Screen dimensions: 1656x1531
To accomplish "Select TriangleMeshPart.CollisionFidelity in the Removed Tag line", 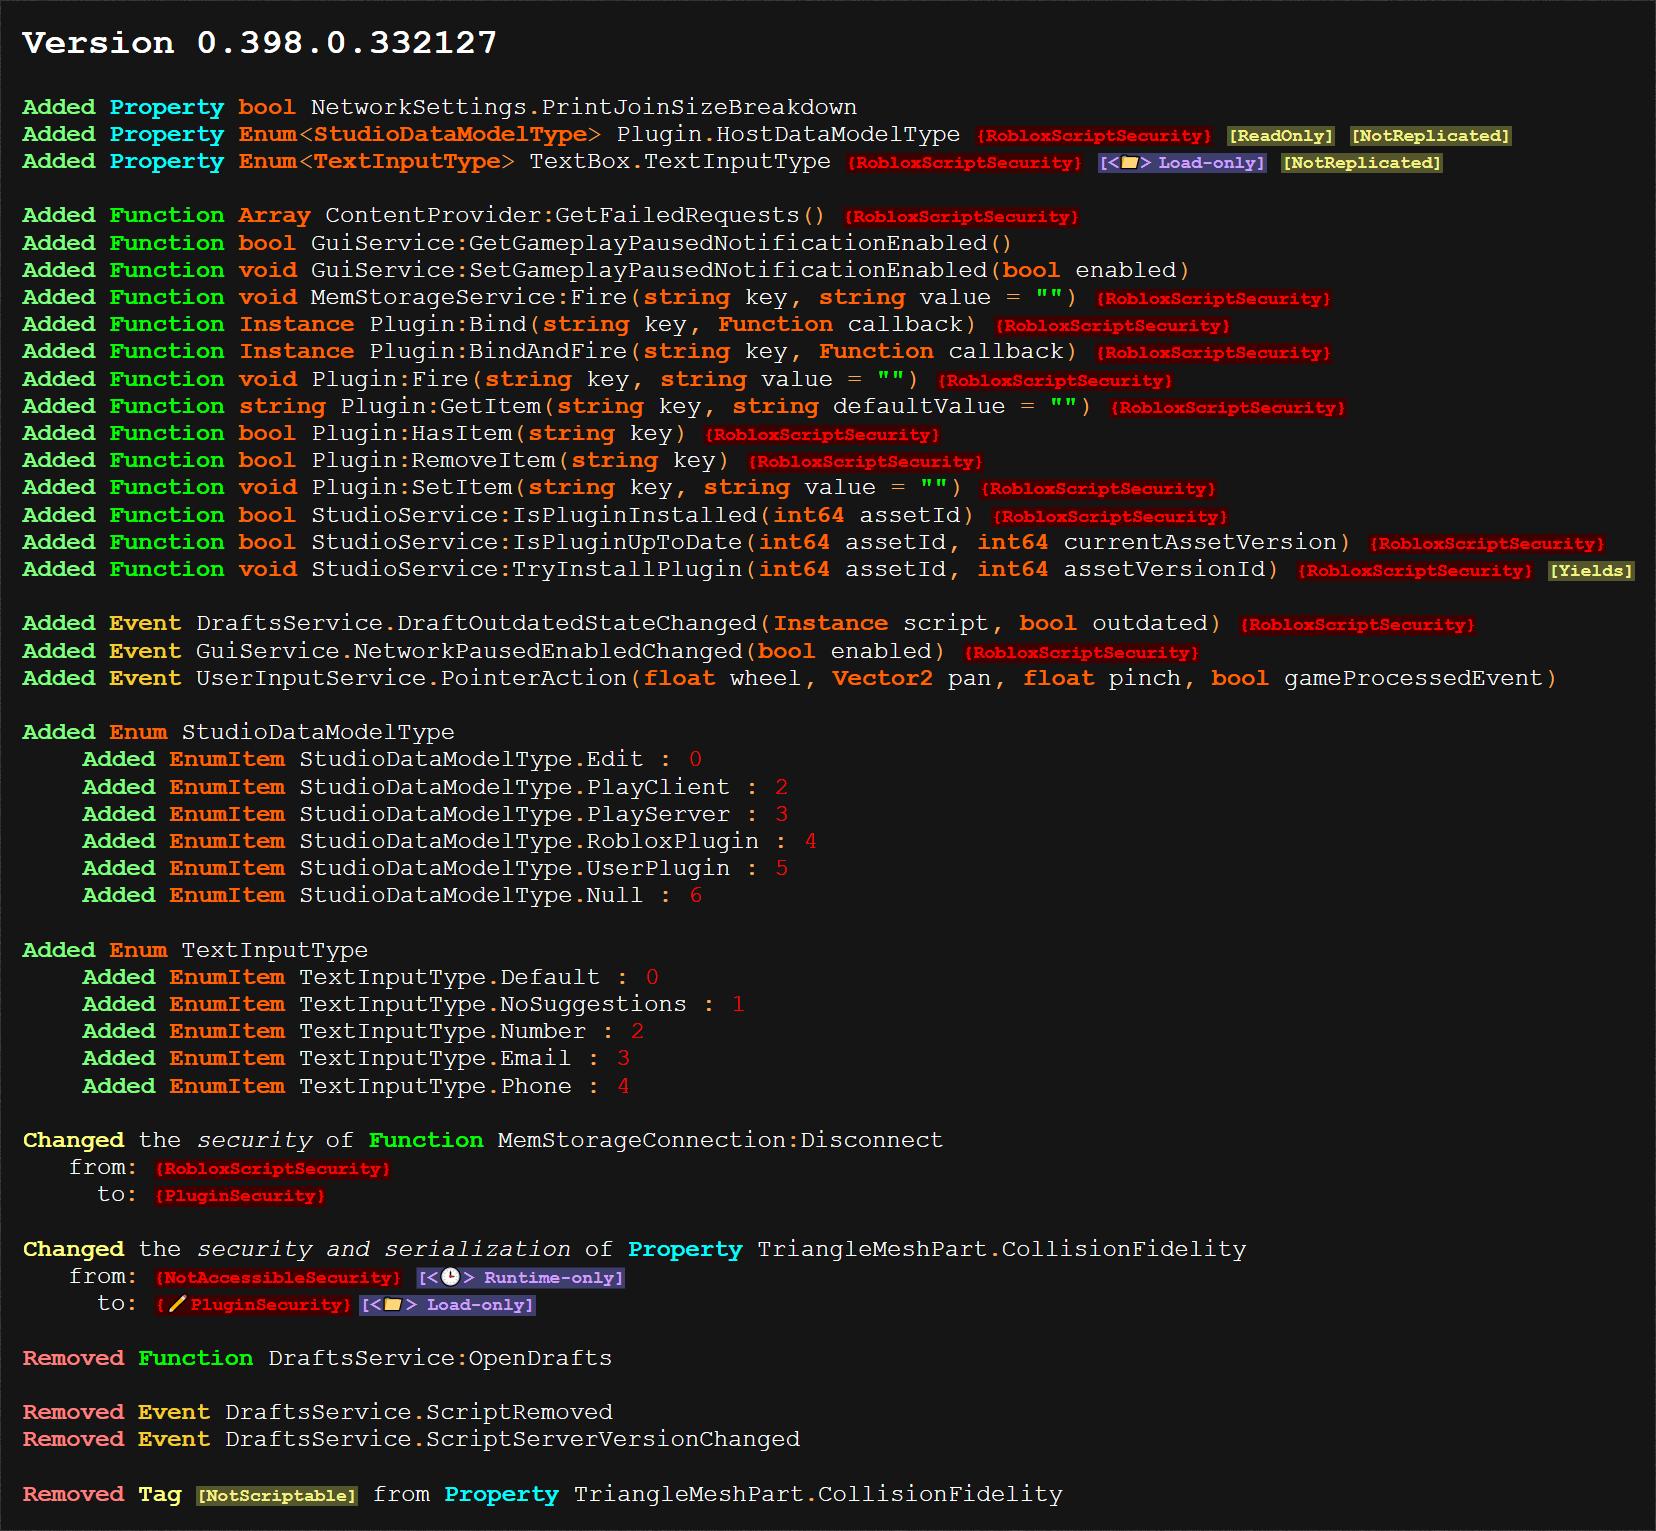I will 818,1494.
